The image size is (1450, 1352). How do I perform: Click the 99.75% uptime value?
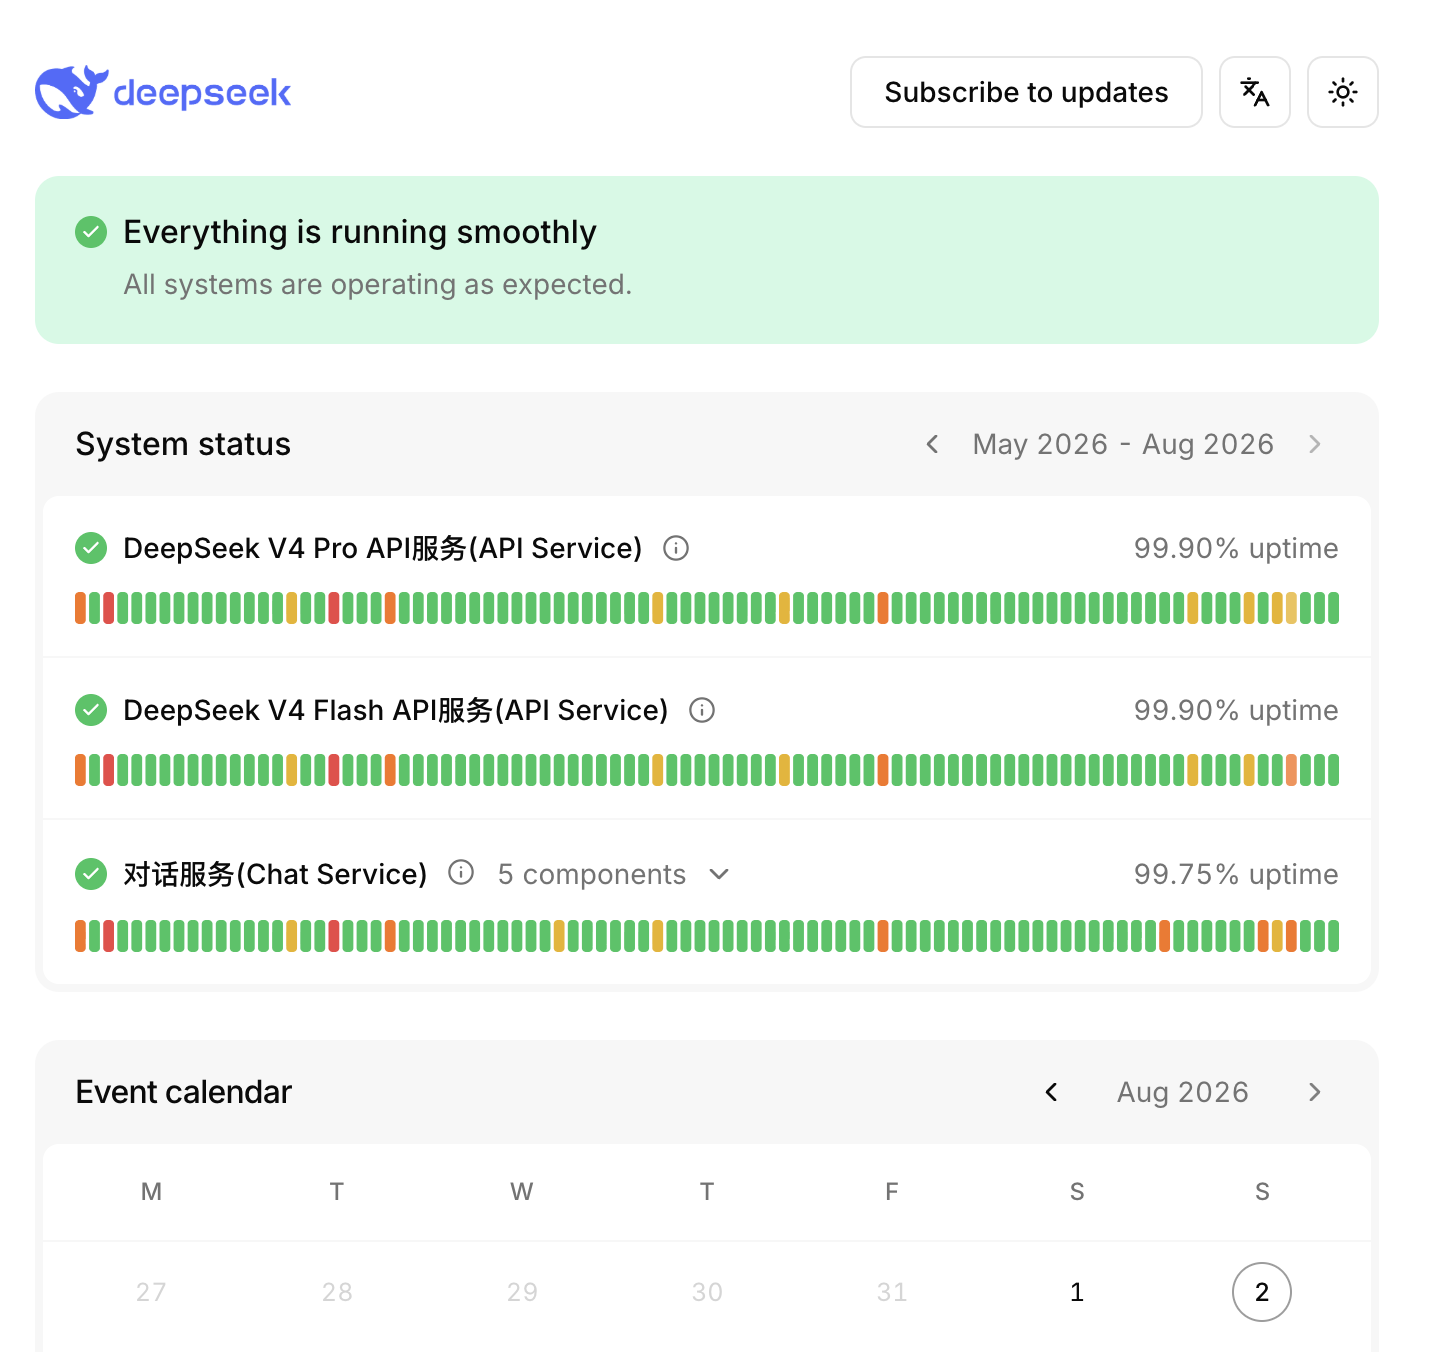[x=1236, y=874]
